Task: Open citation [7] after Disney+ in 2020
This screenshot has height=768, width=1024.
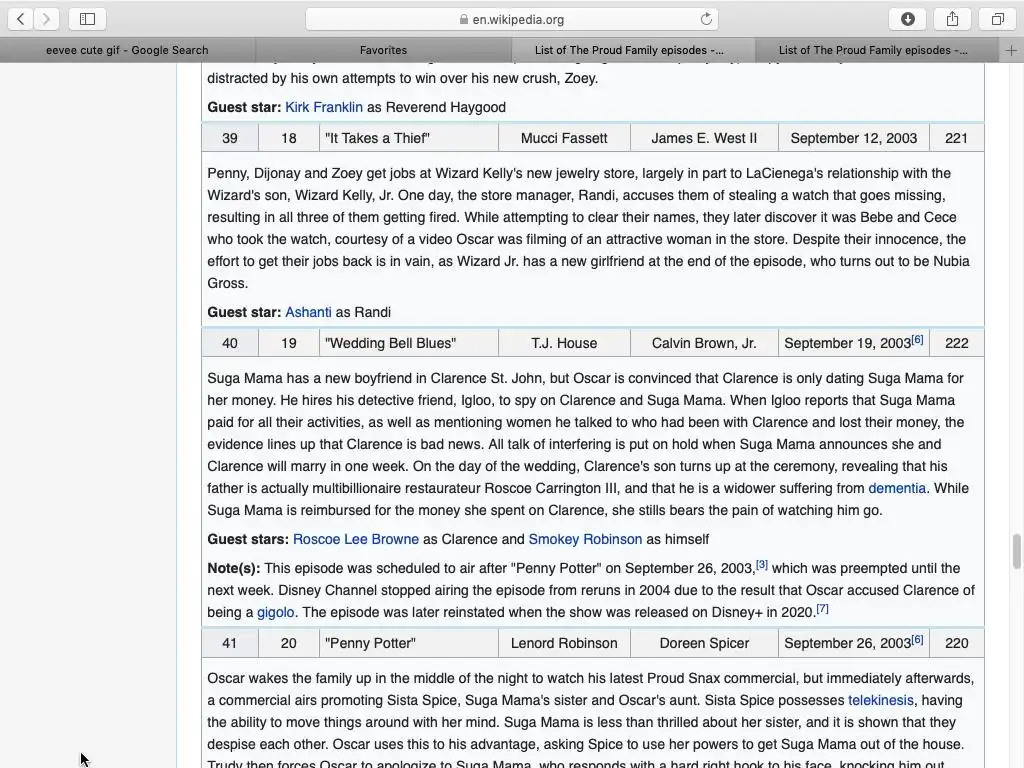Action: tap(823, 609)
